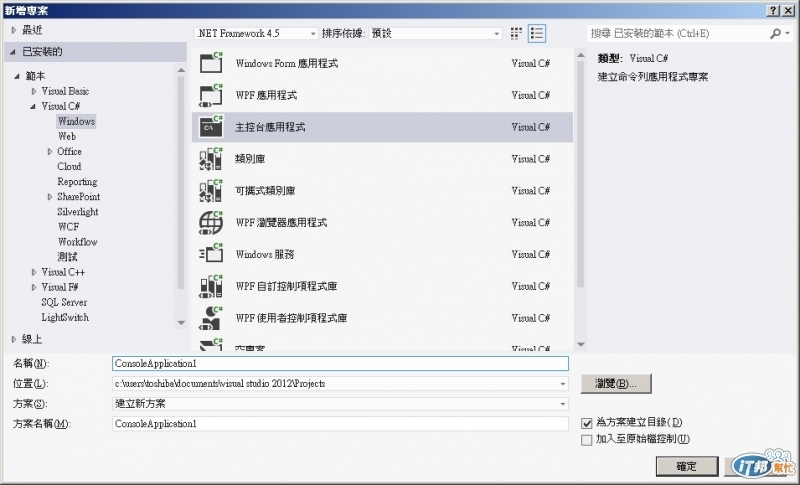800x485 pixels.
Task: Pick the WPF 自訂控制項程式庫 icon
Action: (211, 286)
